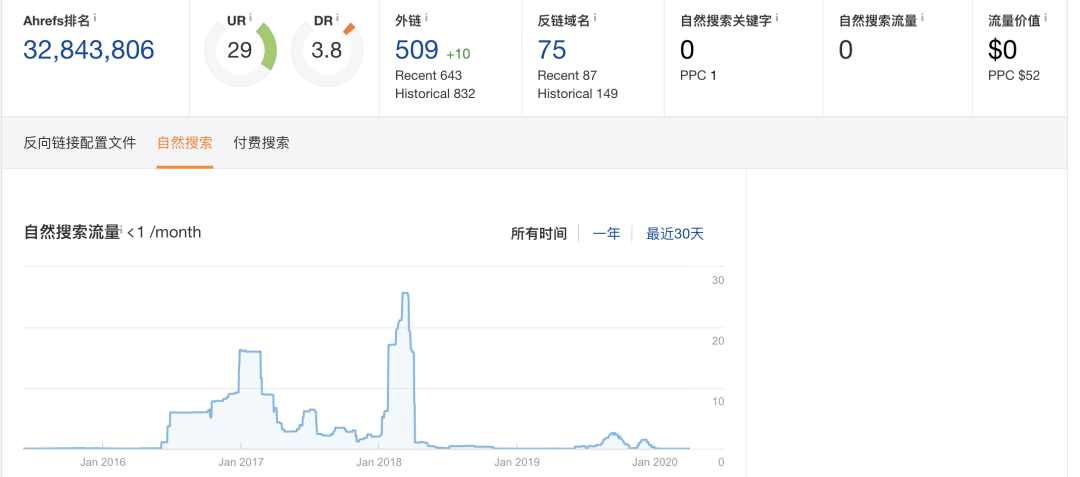This screenshot has width=1080, height=477.
Task: Switch chart to 最近30天 range
Action: tap(675, 233)
